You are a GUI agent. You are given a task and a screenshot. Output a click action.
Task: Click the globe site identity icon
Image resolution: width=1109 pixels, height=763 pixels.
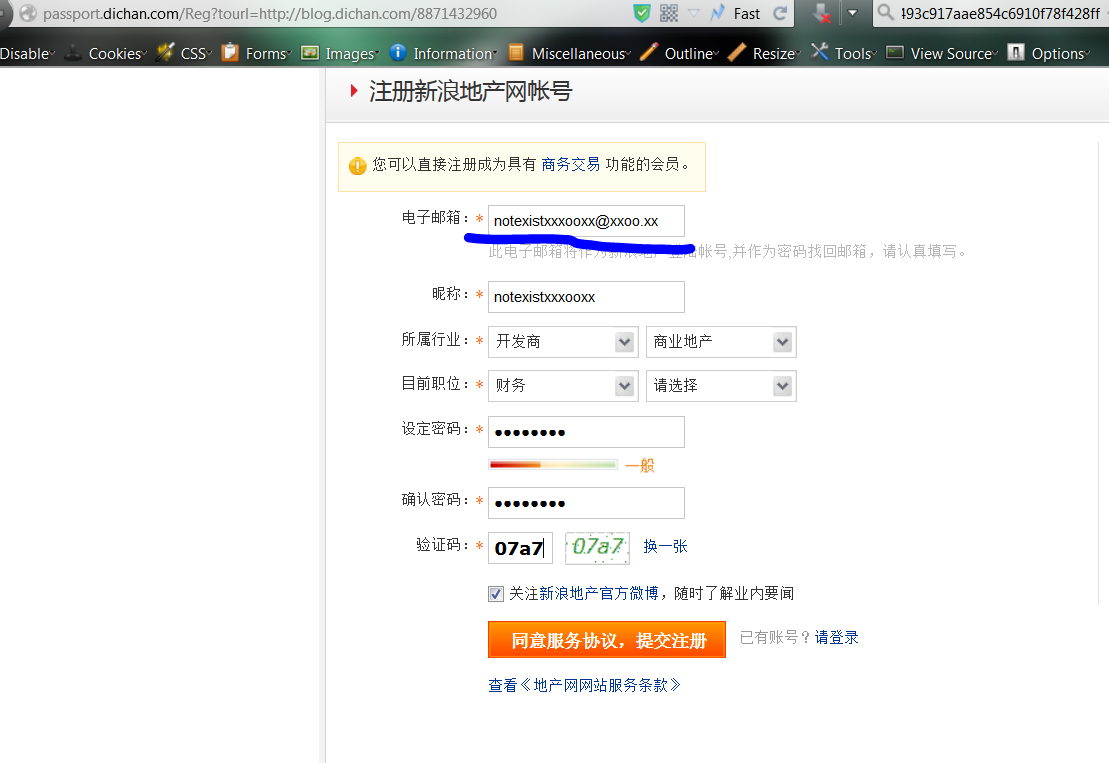(28, 13)
